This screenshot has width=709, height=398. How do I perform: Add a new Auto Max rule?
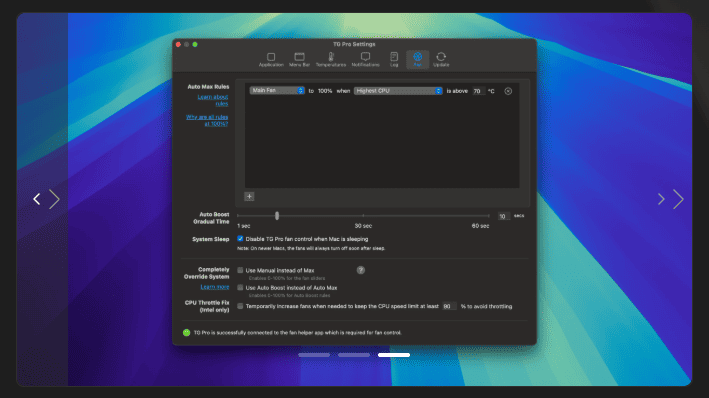tap(249, 196)
